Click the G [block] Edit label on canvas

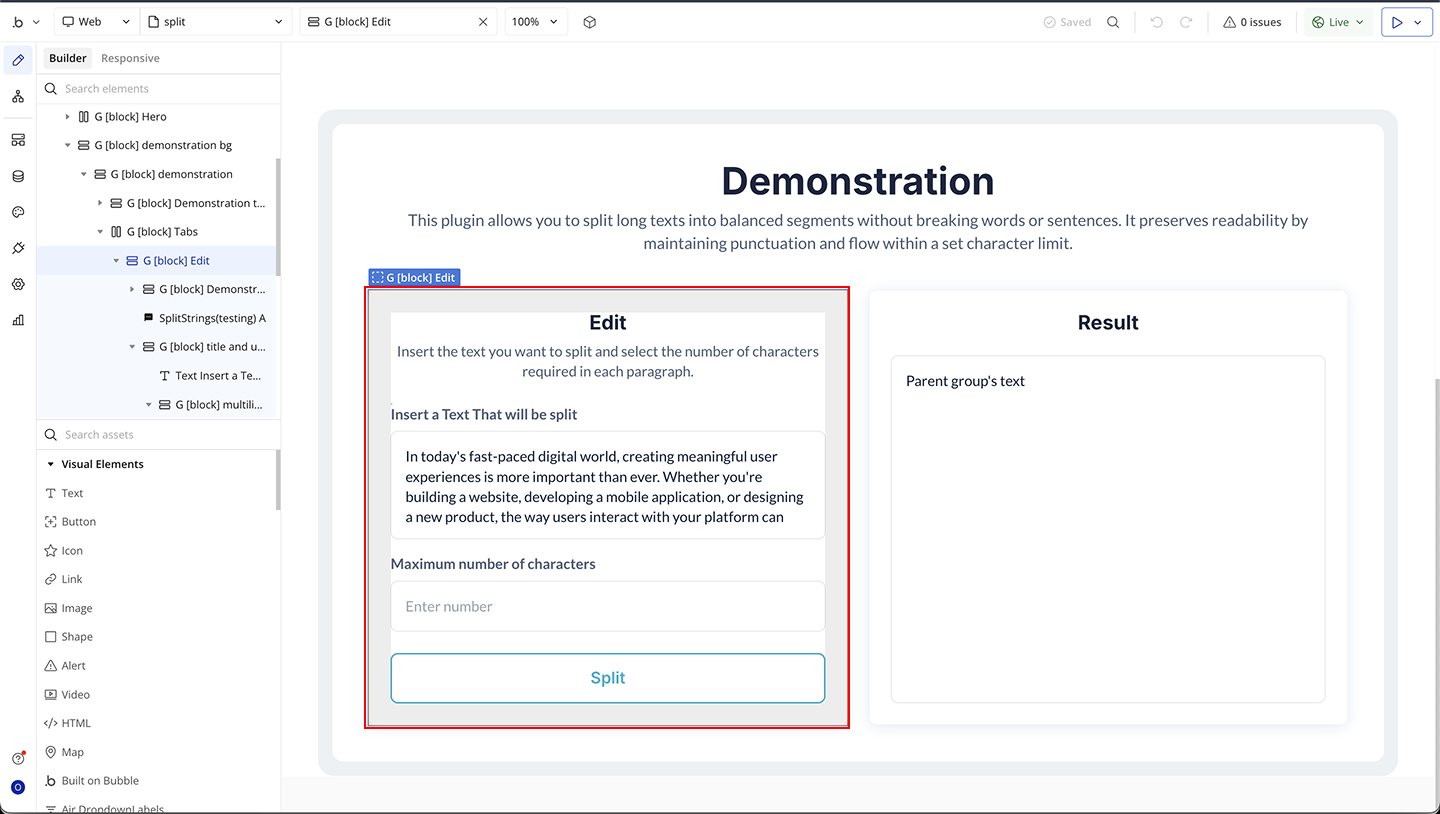pos(414,278)
